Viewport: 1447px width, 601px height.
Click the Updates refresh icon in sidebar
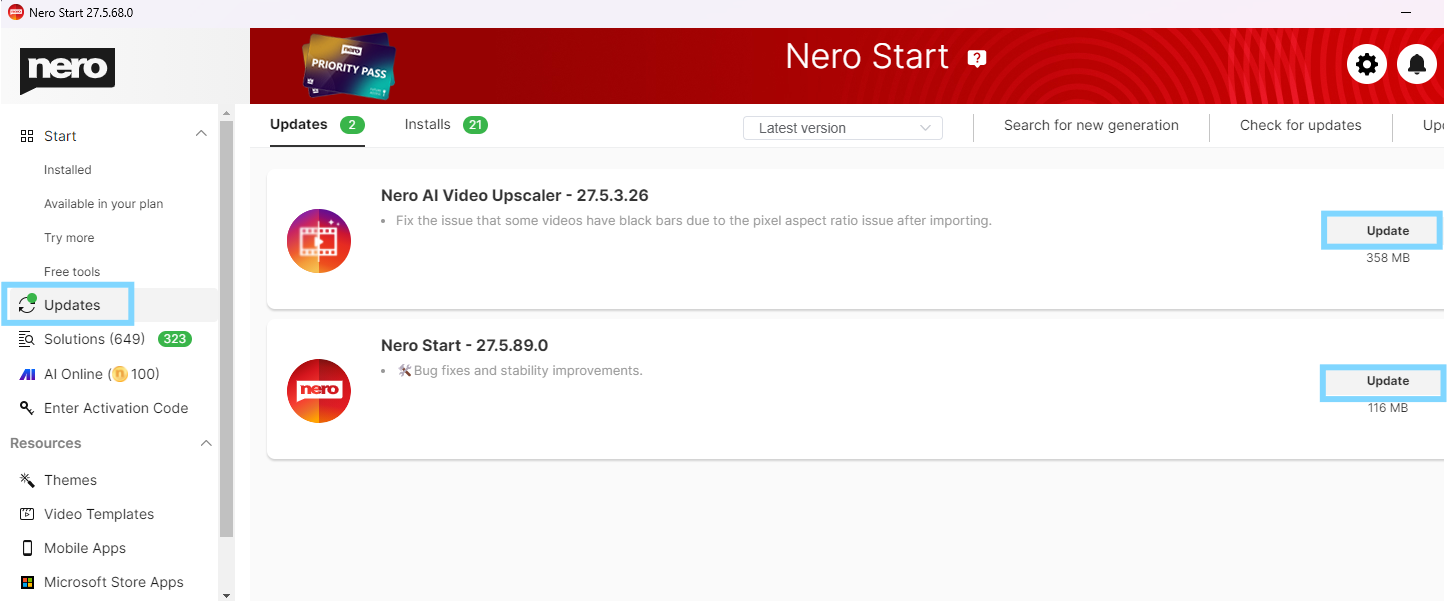(27, 304)
